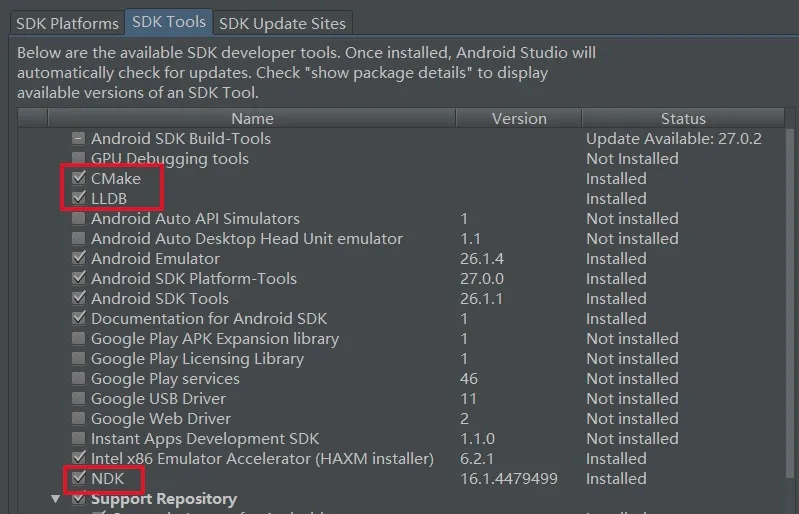Sort by the Version column header
This screenshot has height=514, width=799.
pyautogui.click(x=519, y=118)
